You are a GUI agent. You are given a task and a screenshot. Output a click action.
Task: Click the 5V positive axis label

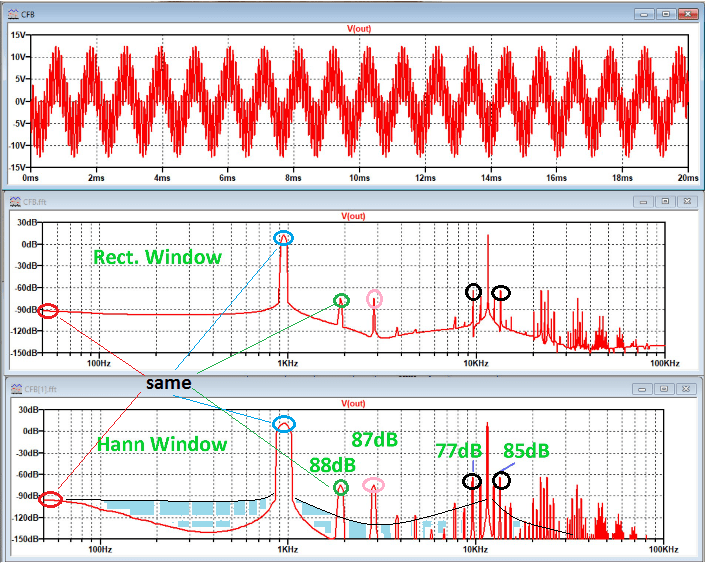pos(20,79)
